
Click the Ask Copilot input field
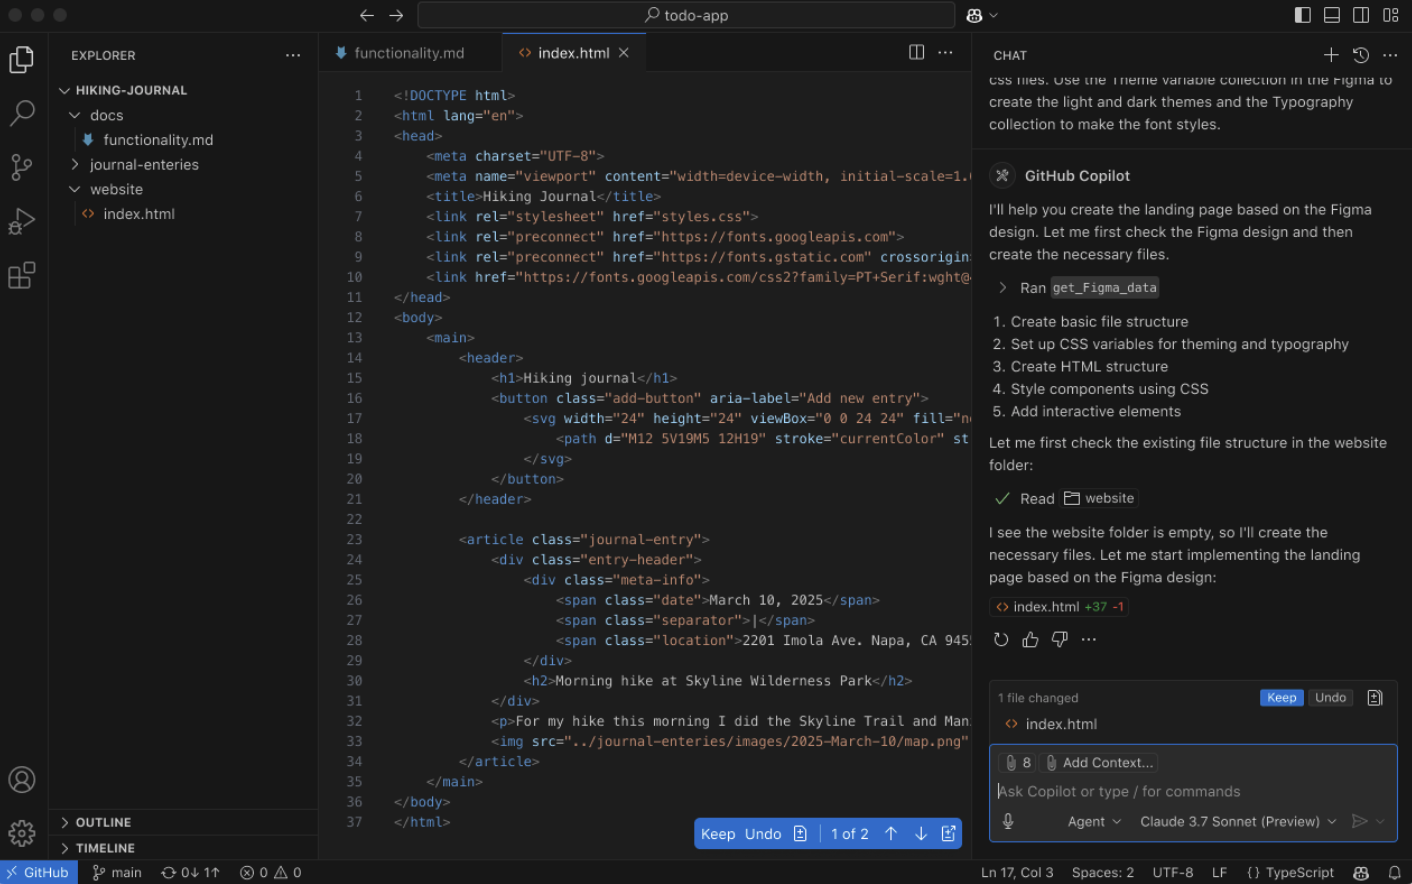[x=1150, y=791]
